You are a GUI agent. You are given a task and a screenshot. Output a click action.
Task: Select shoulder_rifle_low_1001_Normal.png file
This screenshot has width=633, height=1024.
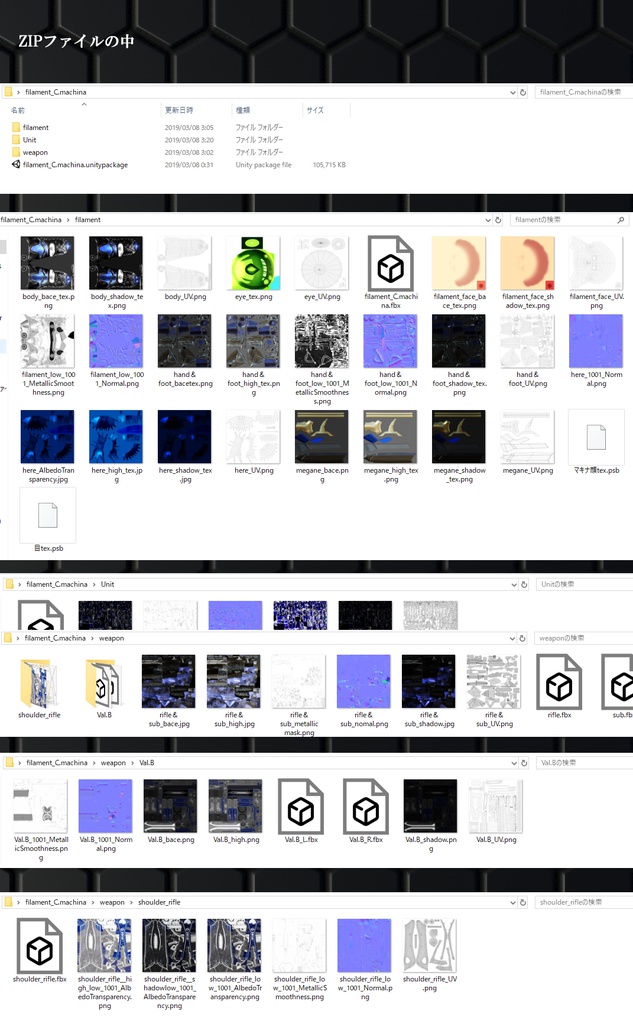coord(365,960)
